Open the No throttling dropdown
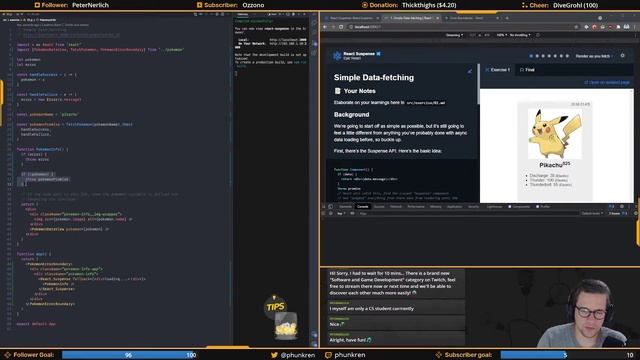Viewport: 640px width, 360px height. click(520, 35)
